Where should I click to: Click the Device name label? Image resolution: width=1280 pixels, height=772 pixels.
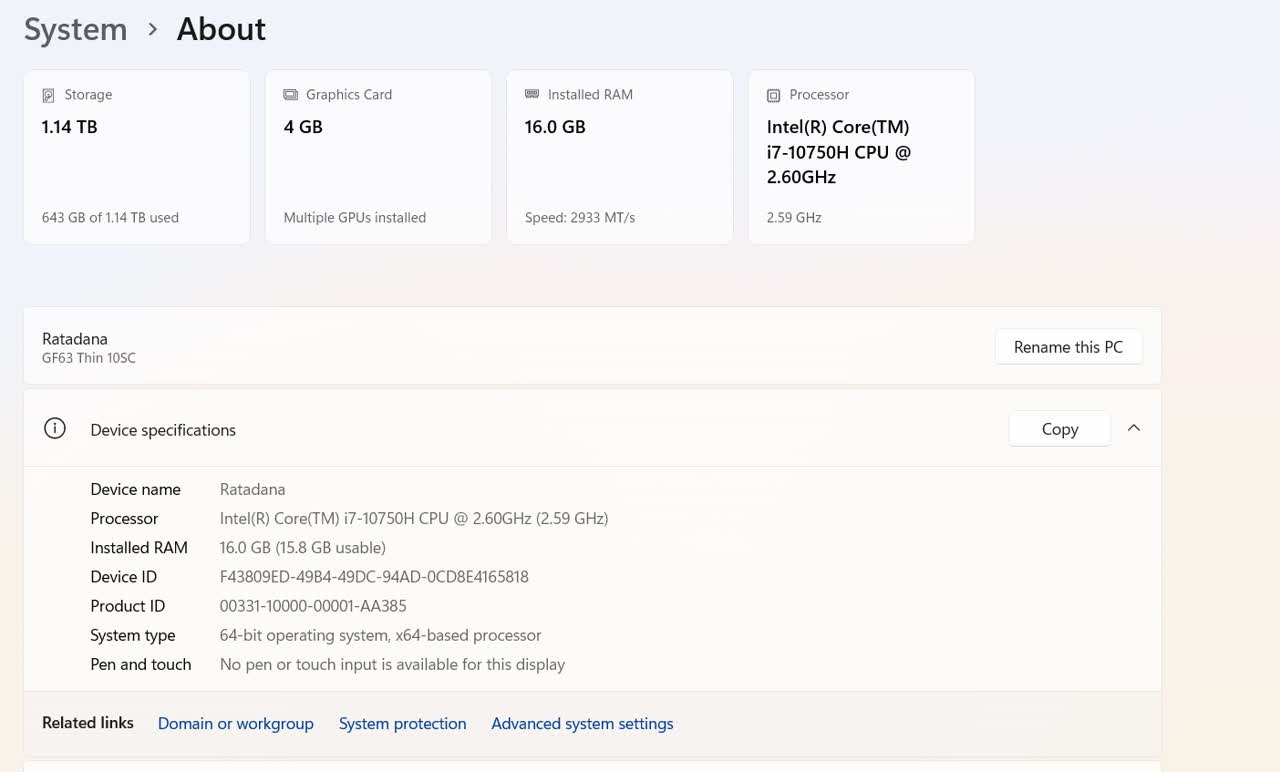click(x=135, y=489)
